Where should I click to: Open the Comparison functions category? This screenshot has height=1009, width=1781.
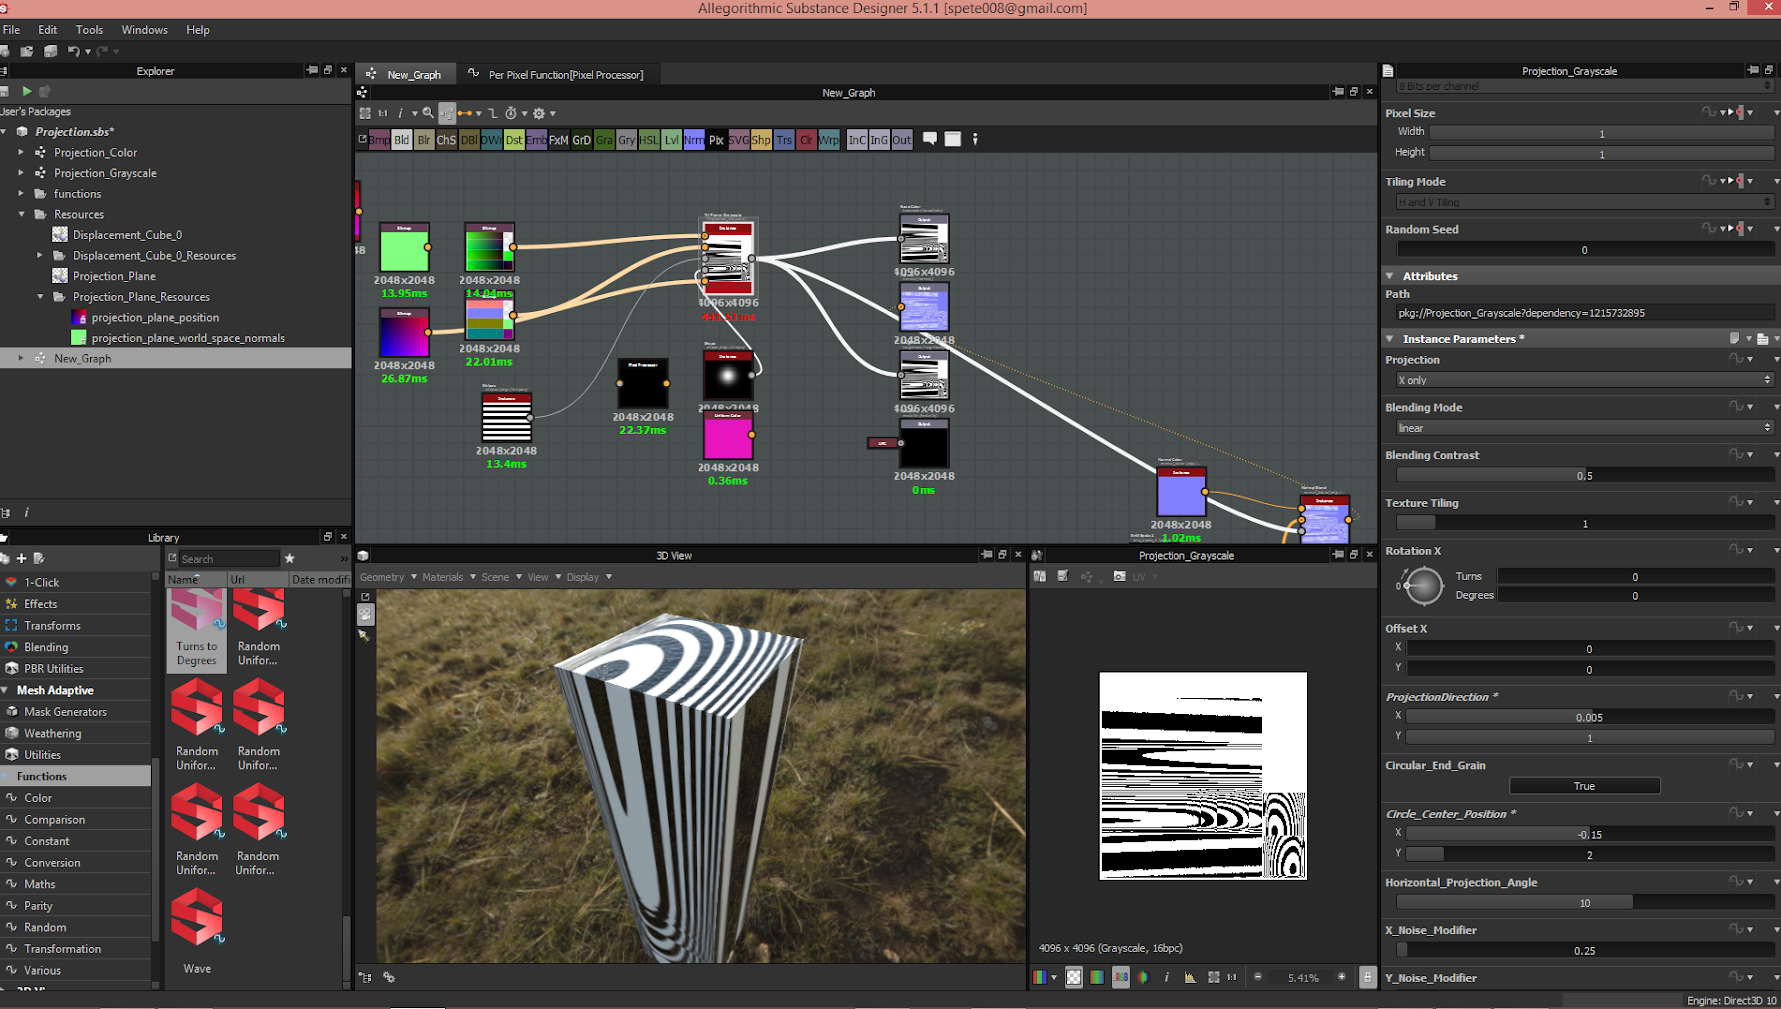(x=55, y=820)
